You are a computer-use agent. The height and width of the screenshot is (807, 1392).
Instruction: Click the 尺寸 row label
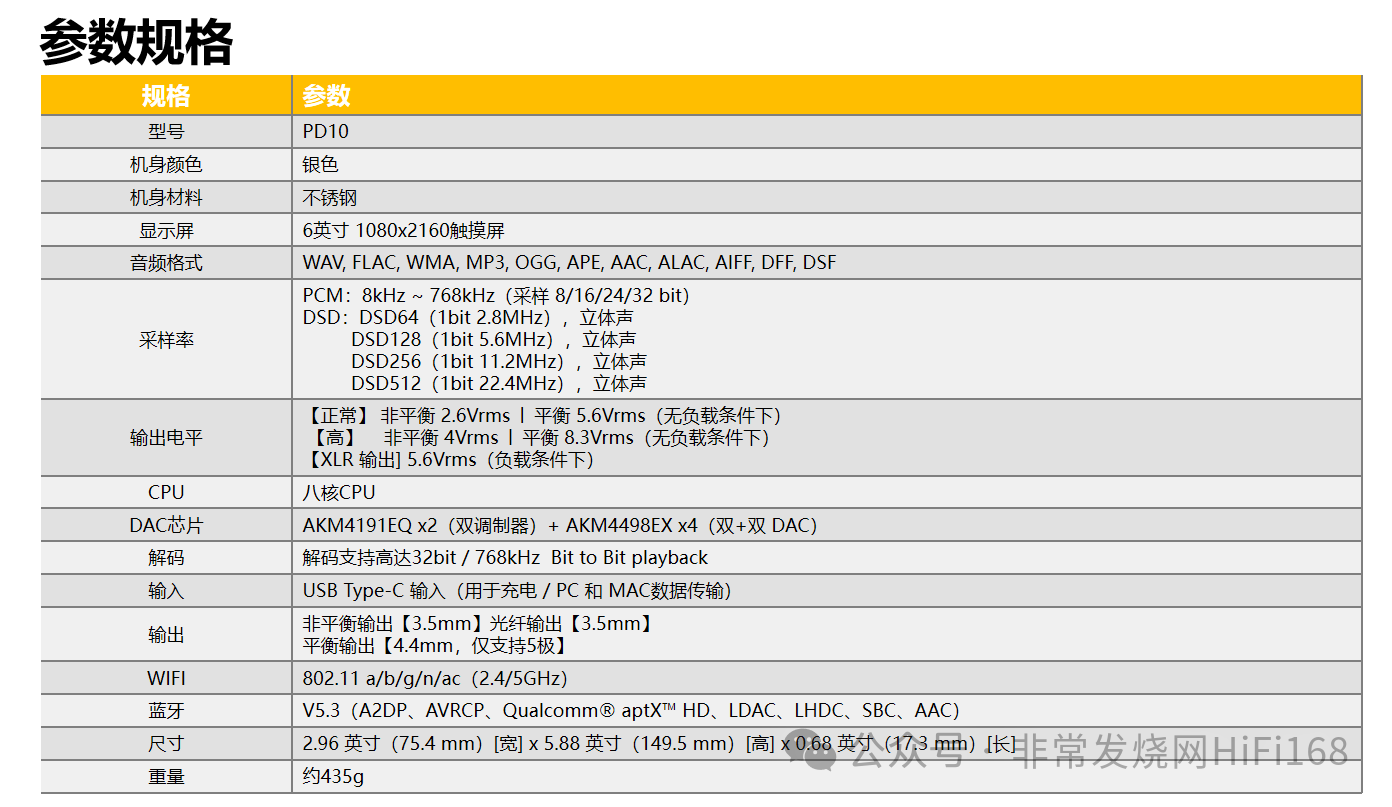tap(166, 744)
